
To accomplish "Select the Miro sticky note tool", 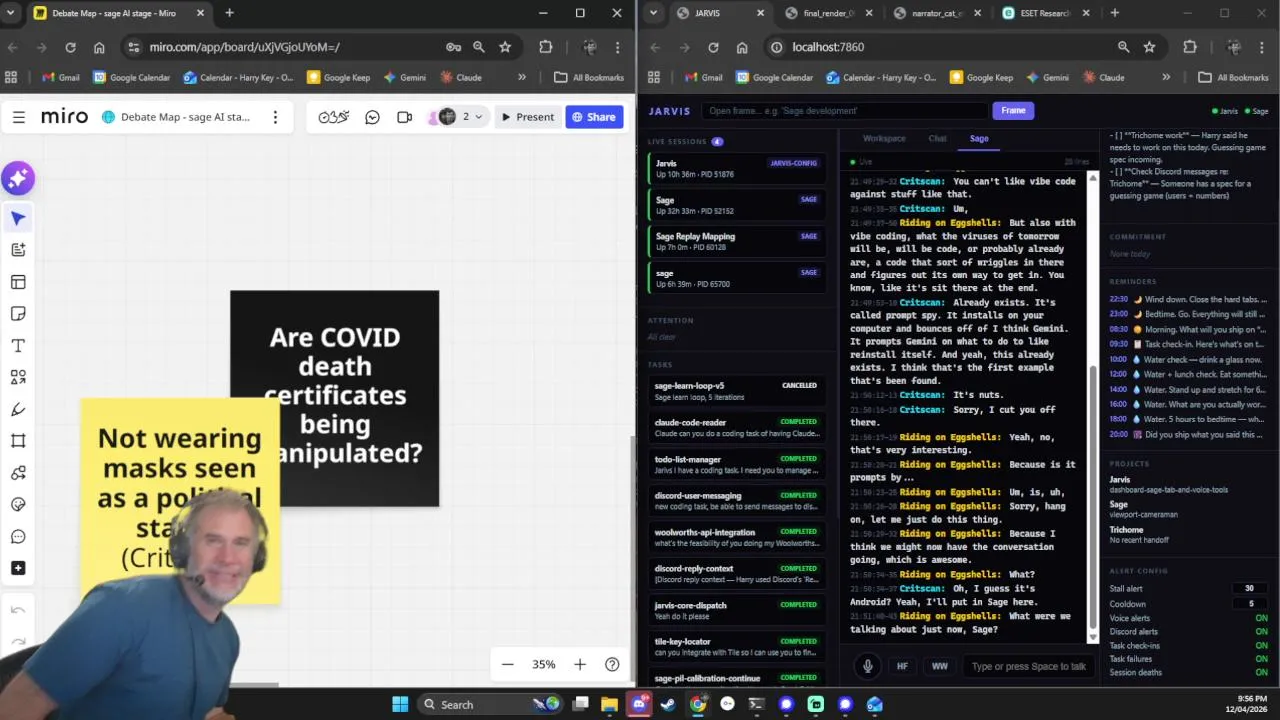I will click(18, 314).
